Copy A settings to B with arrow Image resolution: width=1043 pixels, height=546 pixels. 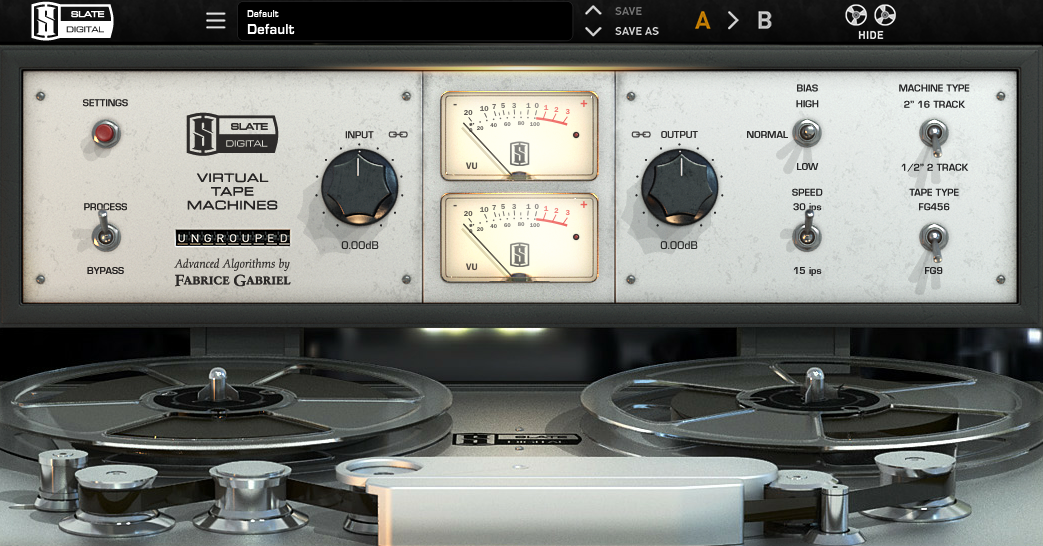733,21
